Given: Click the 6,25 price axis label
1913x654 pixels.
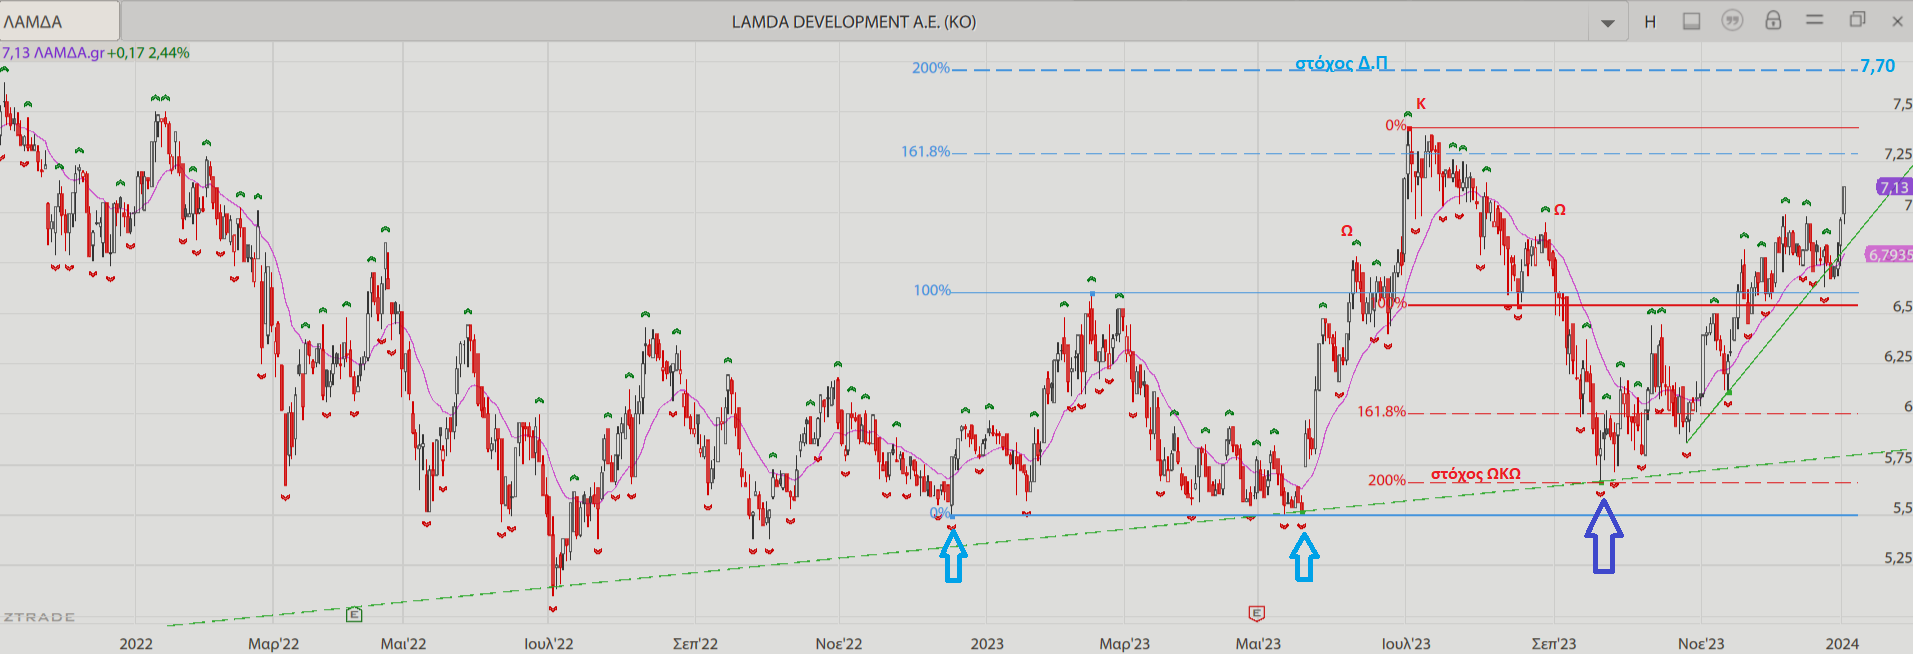Looking at the screenshot, I should (x=1897, y=356).
